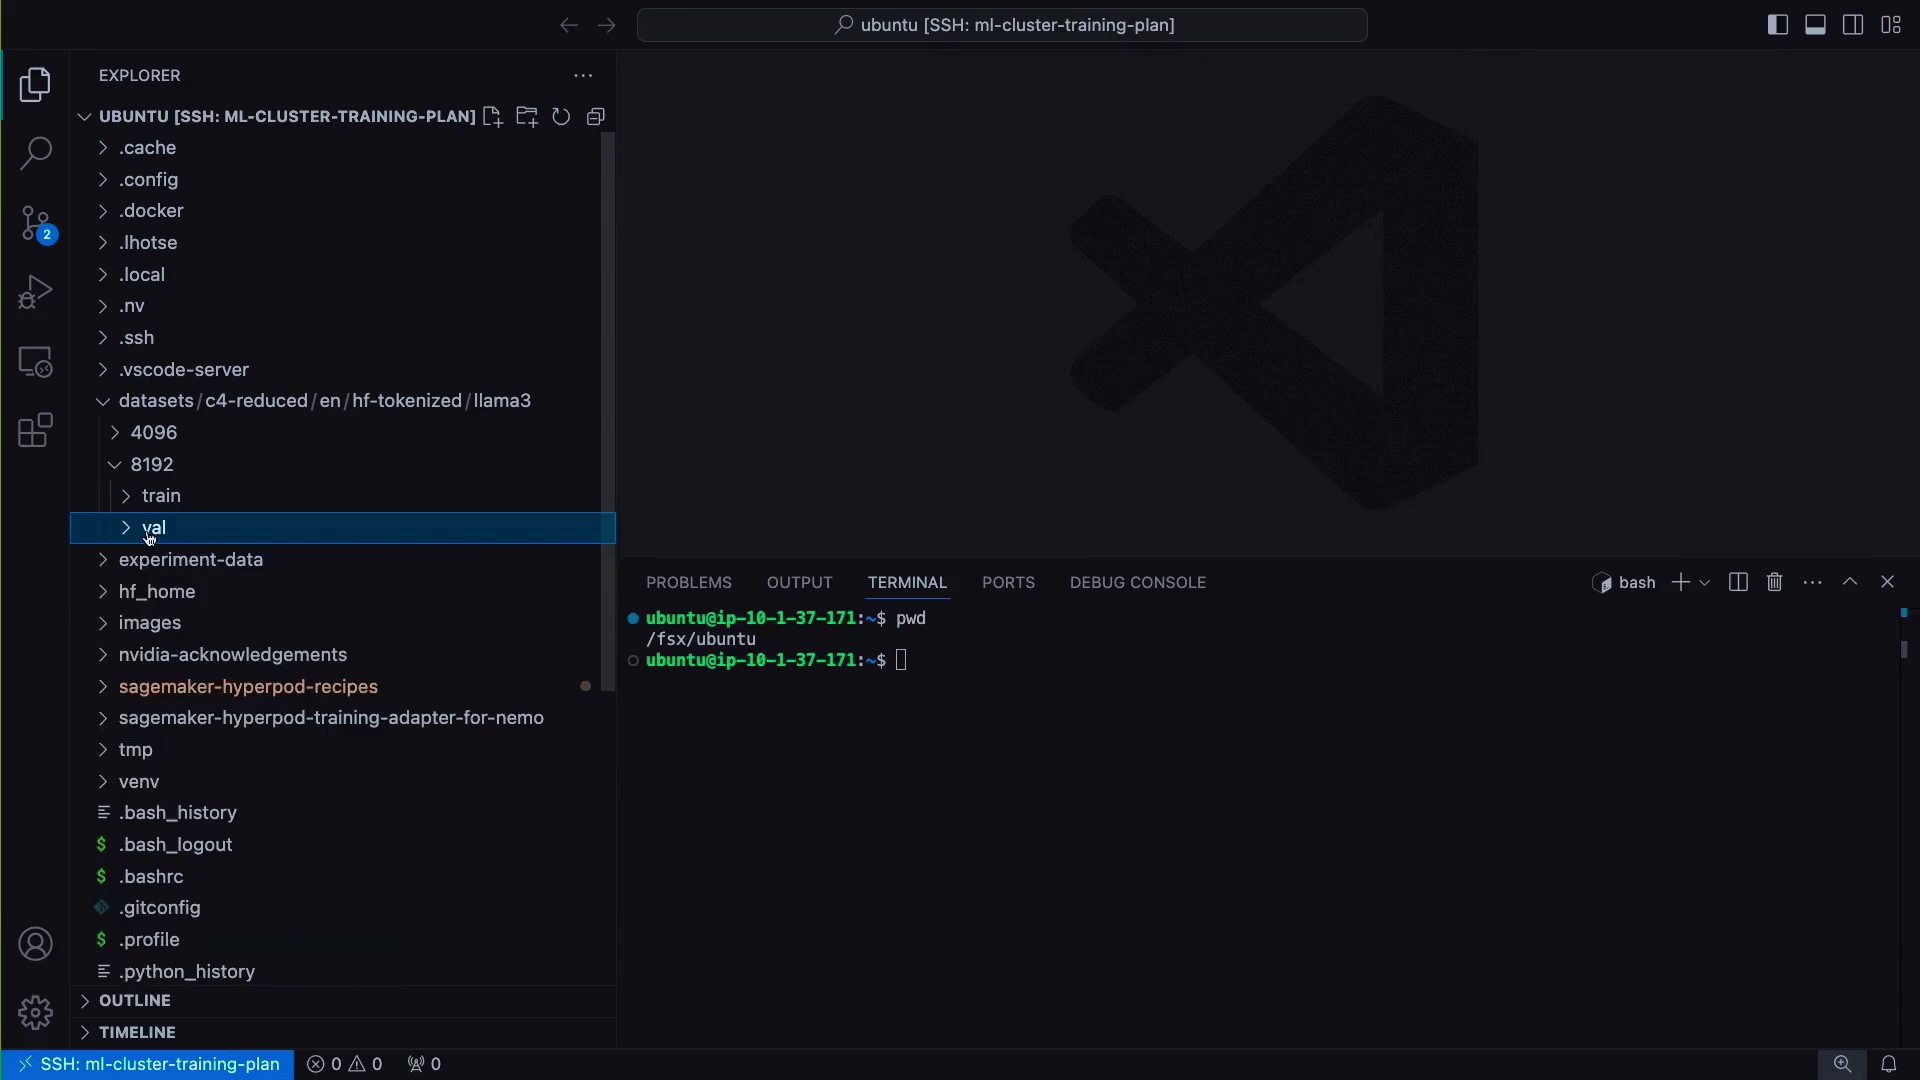Click the Explorer vertical scrollbar
The height and width of the screenshot is (1080, 1920).
coord(607,410)
